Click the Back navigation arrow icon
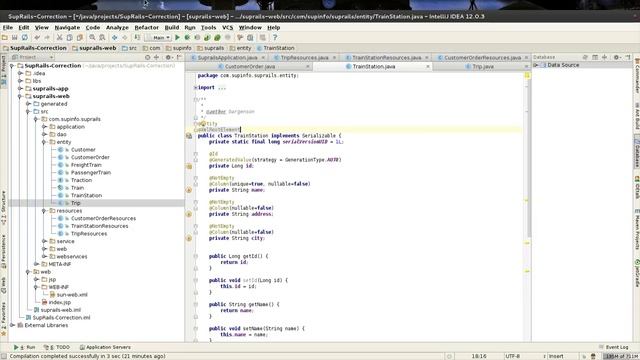This screenshot has height=360, width=640. click(115, 38)
